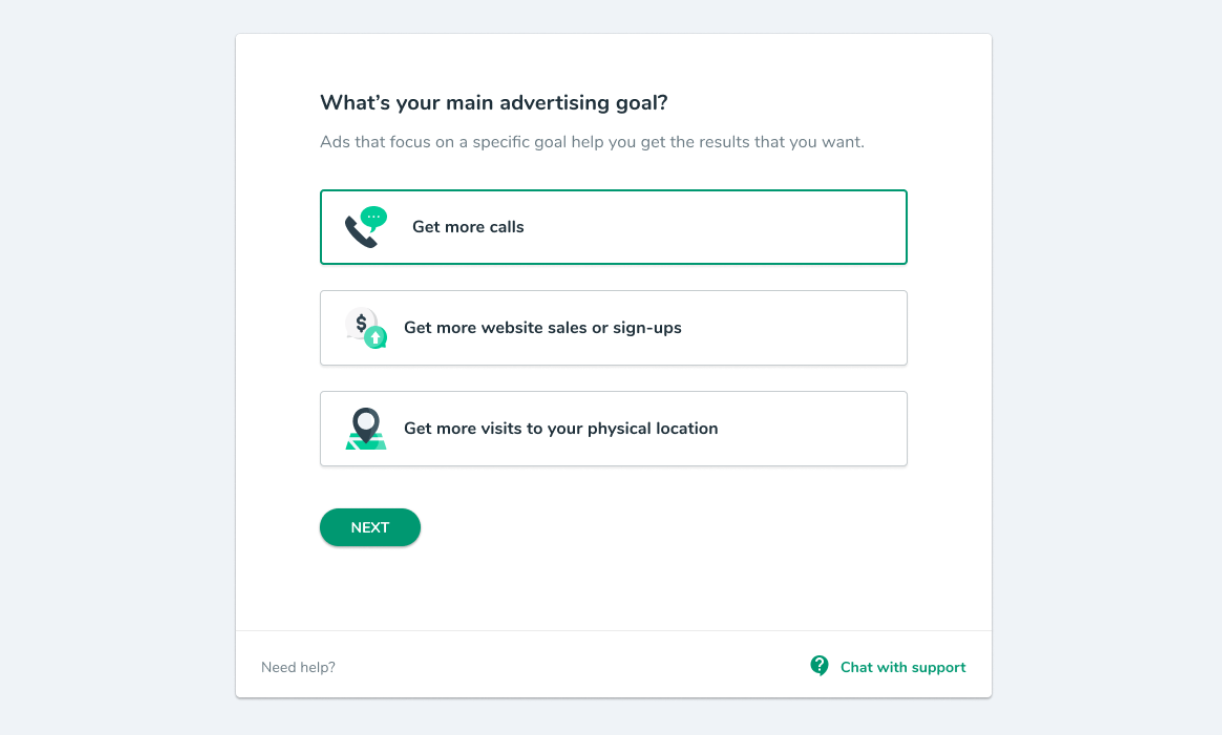
Task: Click the map pin location icon
Action: 366,424
